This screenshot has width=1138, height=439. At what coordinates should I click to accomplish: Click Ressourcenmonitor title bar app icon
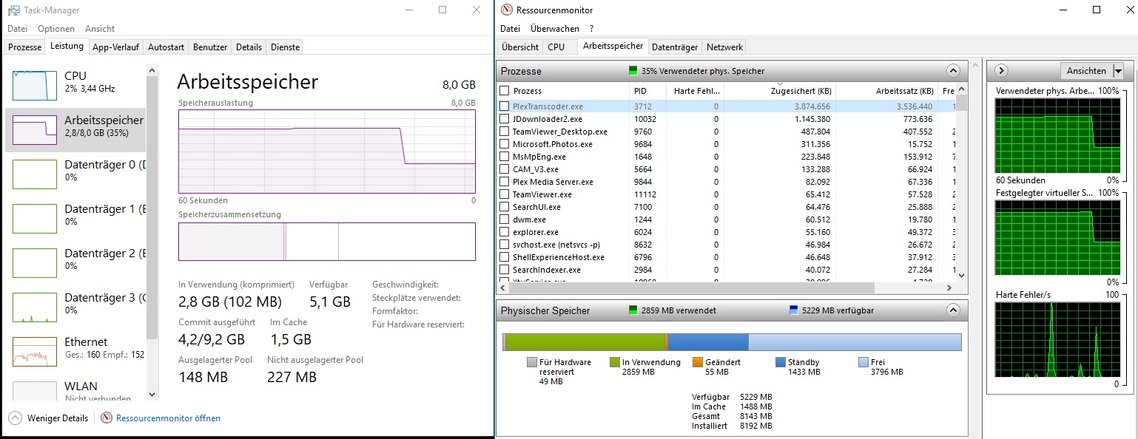(x=507, y=10)
